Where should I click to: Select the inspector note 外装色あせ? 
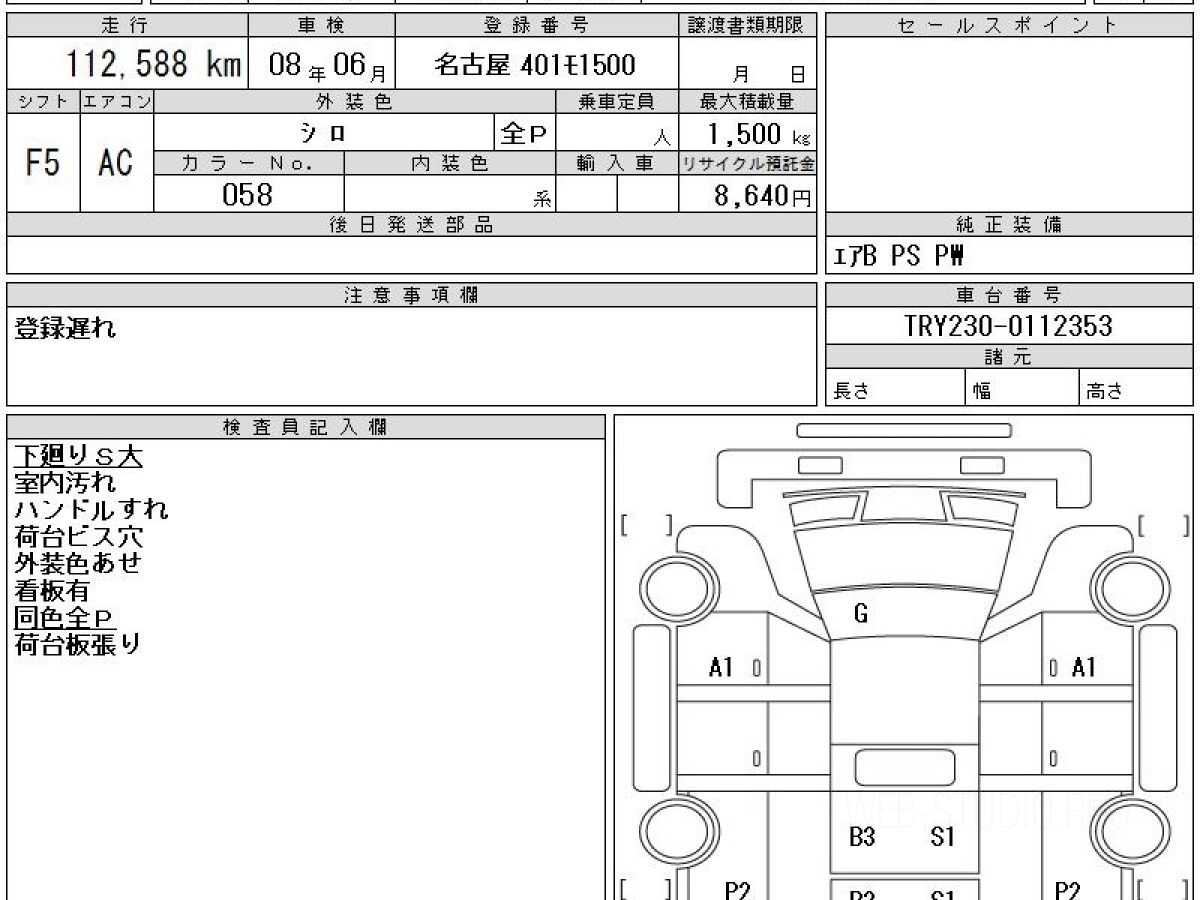point(78,564)
